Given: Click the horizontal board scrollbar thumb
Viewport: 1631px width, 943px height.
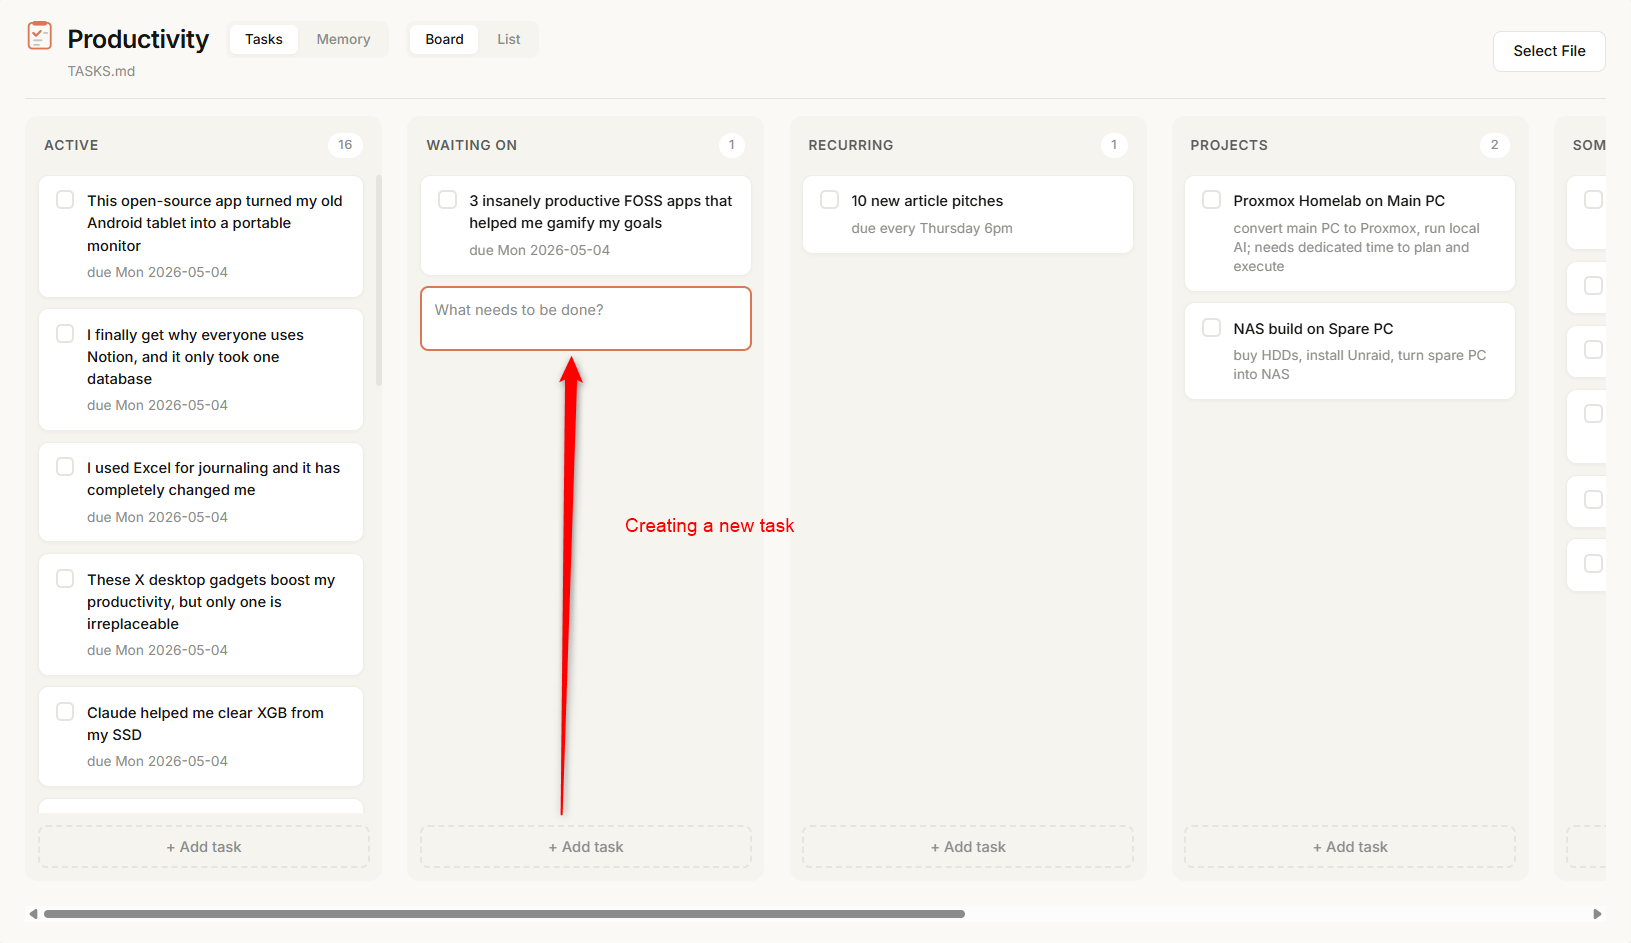Looking at the screenshot, I should click(504, 914).
